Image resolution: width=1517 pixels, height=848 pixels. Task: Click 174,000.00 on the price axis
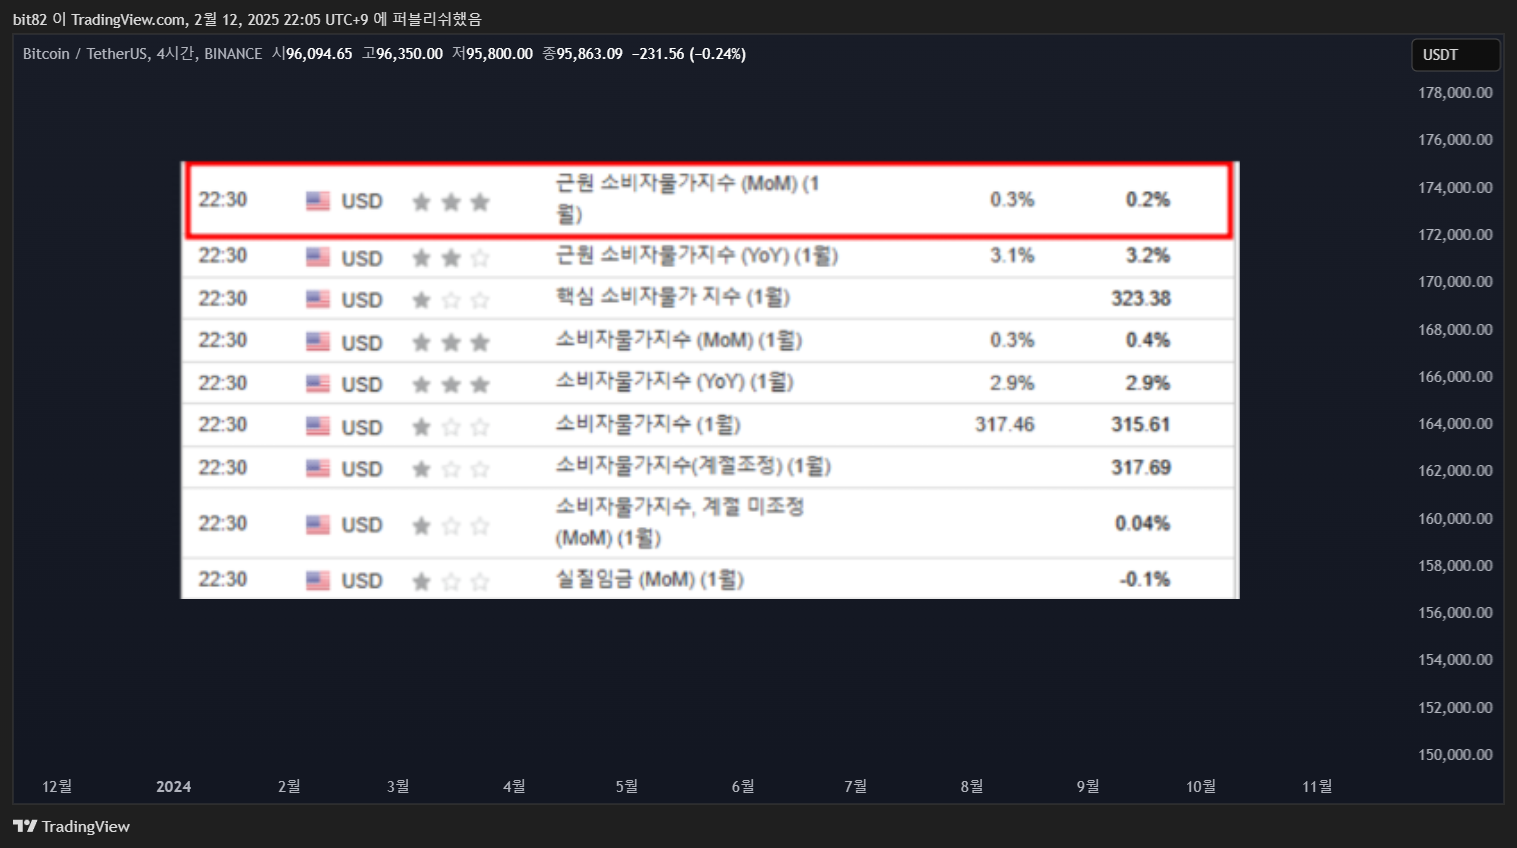[x=1455, y=188]
